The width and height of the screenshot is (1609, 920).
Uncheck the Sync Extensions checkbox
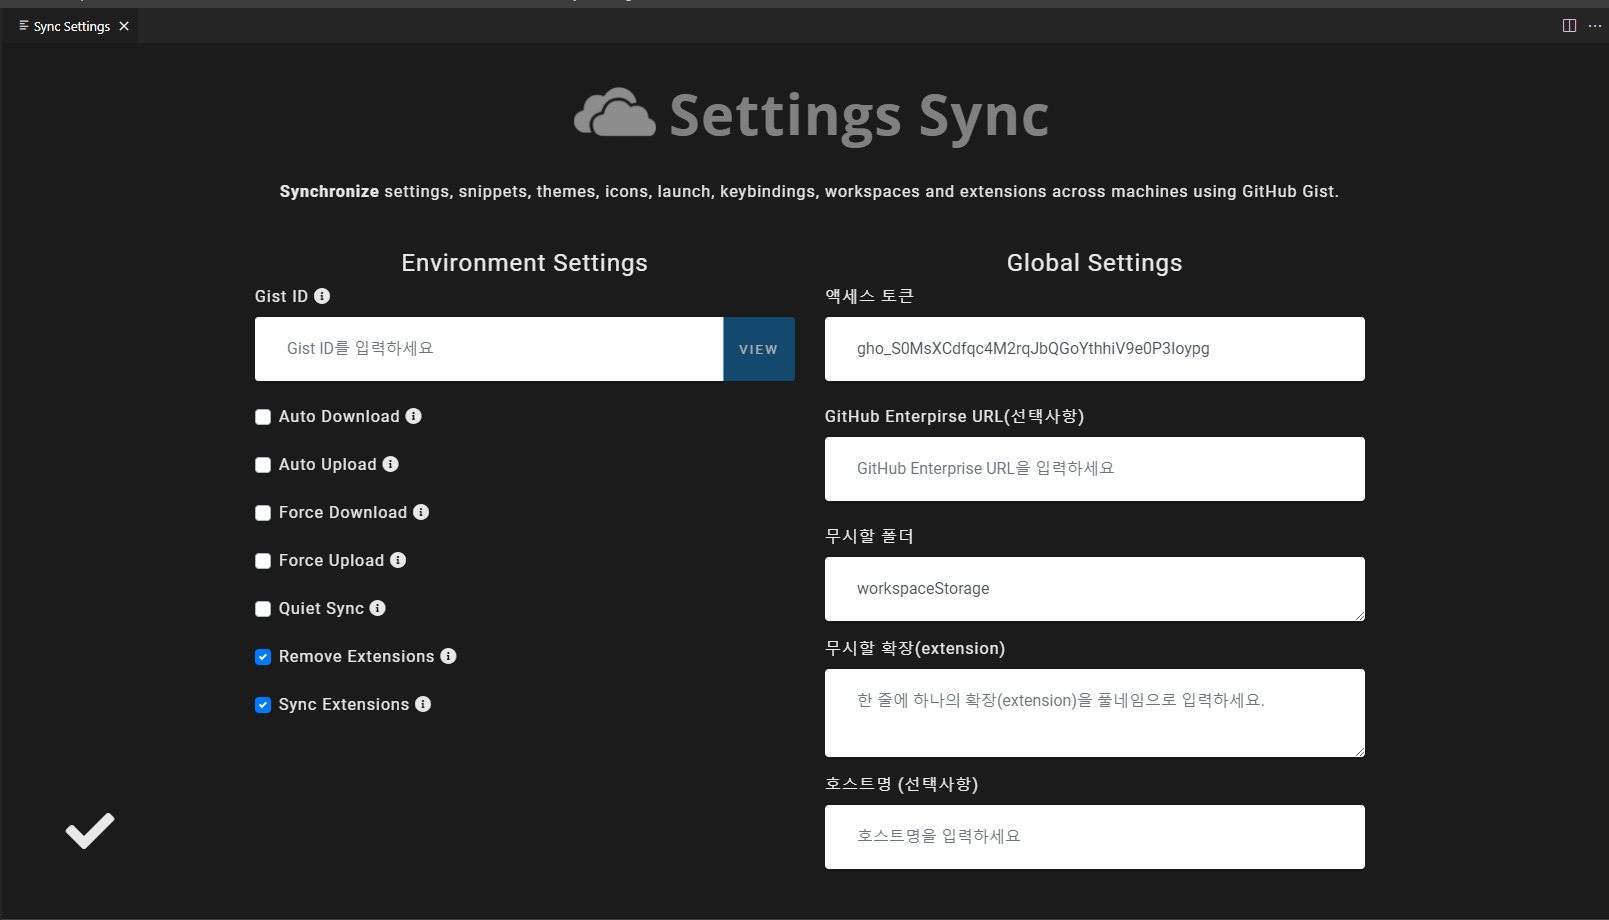pos(263,705)
